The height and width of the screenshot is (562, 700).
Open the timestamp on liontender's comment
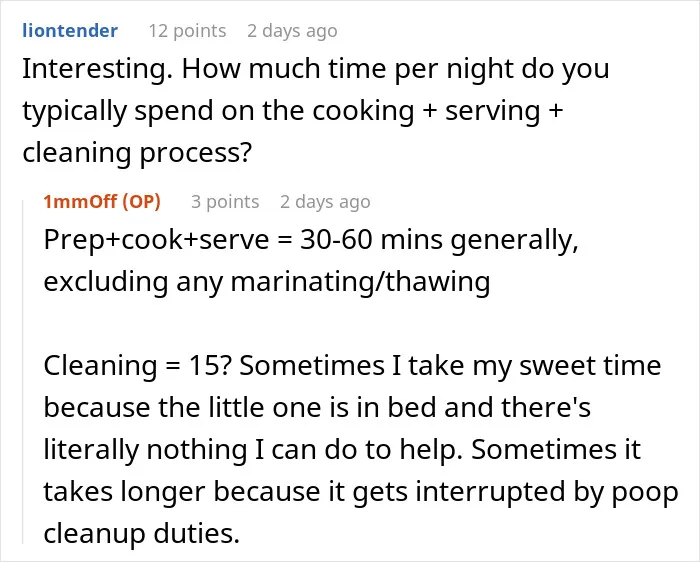click(292, 31)
